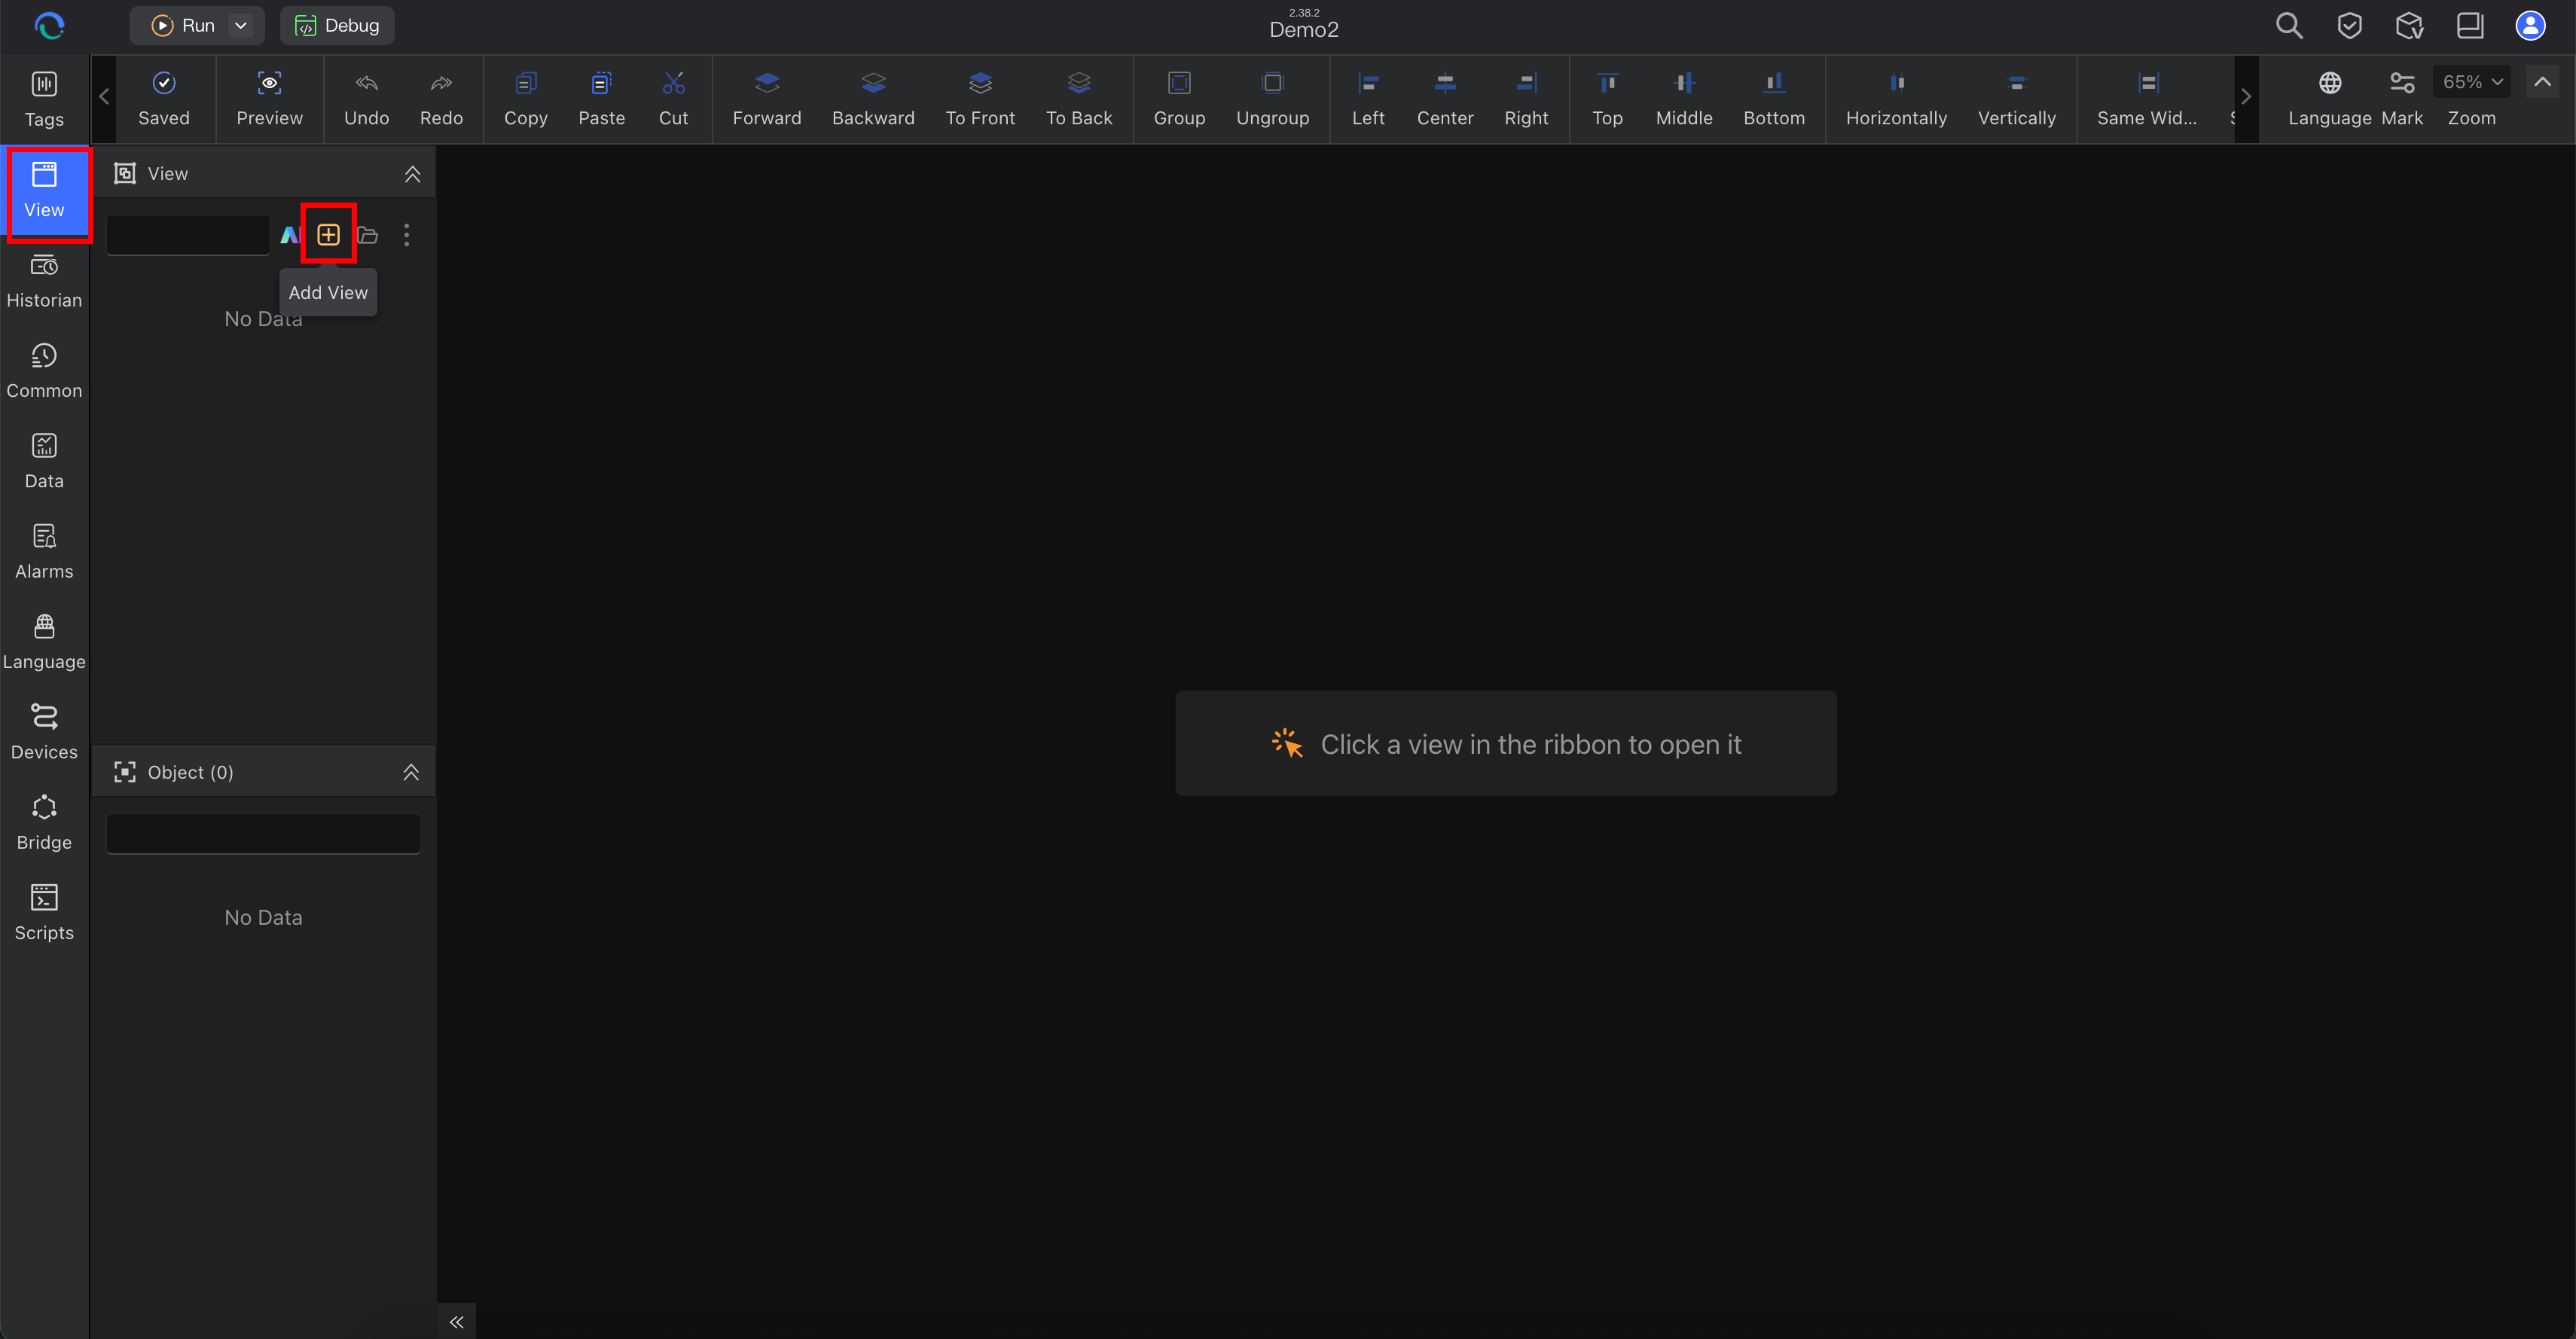The height and width of the screenshot is (1339, 2576).
Task: Collapse the side panel with double chevron
Action: [x=457, y=1321]
